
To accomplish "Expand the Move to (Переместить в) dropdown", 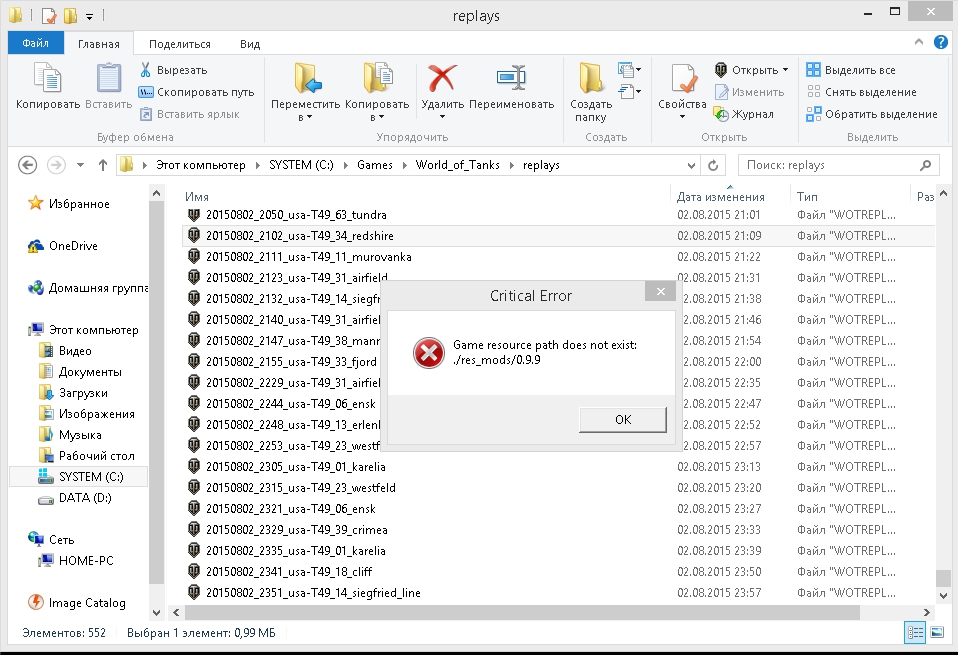I will click(x=305, y=117).
